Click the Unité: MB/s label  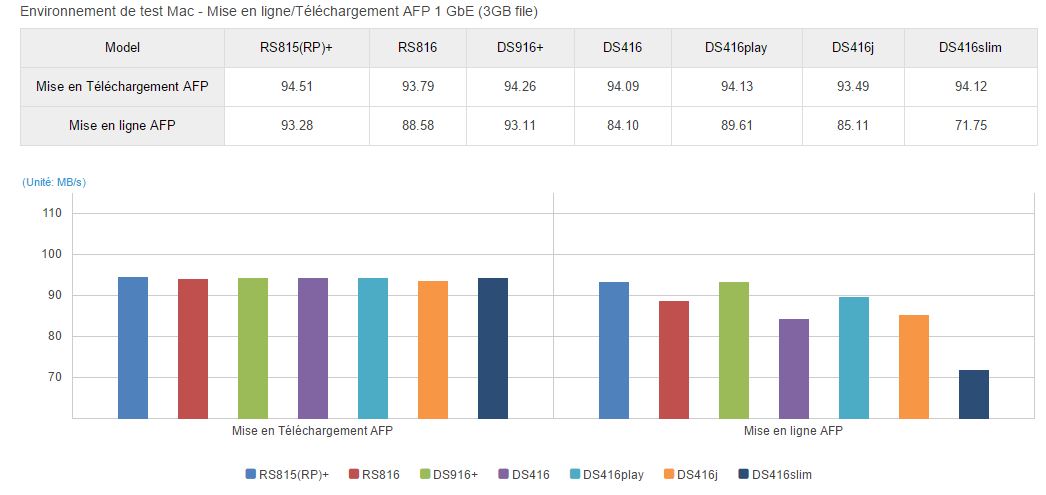click(x=54, y=182)
